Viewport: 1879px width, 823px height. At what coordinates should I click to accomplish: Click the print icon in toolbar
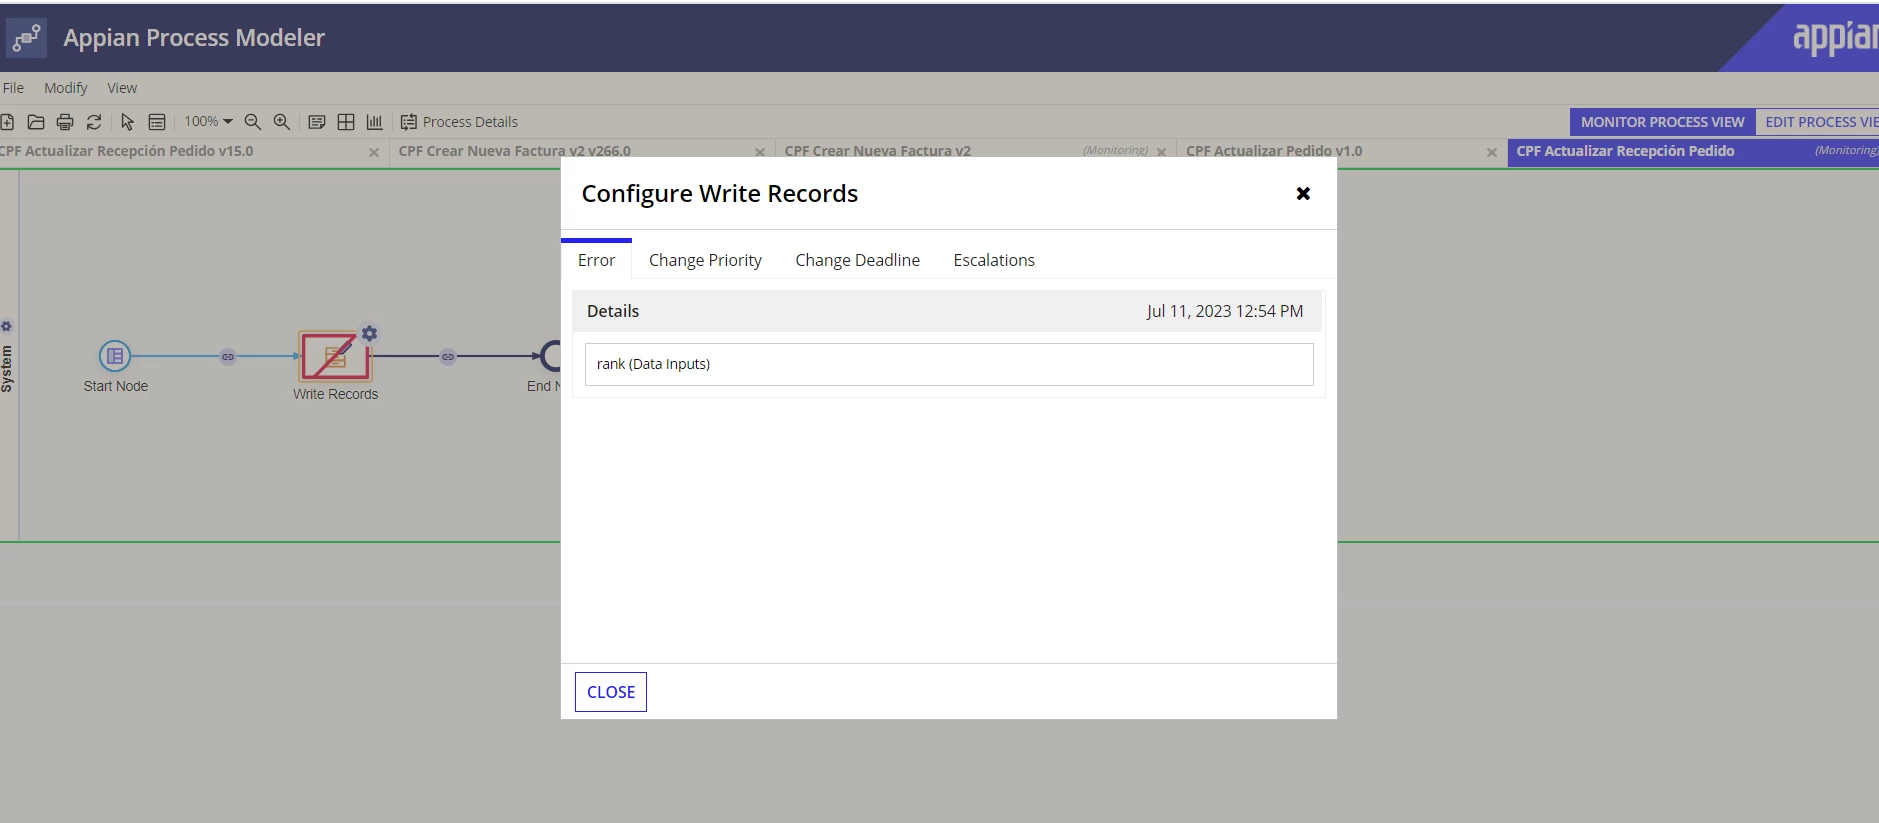65,122
